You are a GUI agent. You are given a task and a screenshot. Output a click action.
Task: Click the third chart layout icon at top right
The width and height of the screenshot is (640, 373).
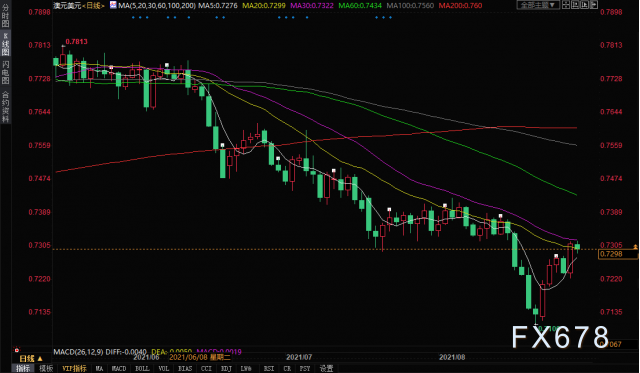[x=584, y=4]
